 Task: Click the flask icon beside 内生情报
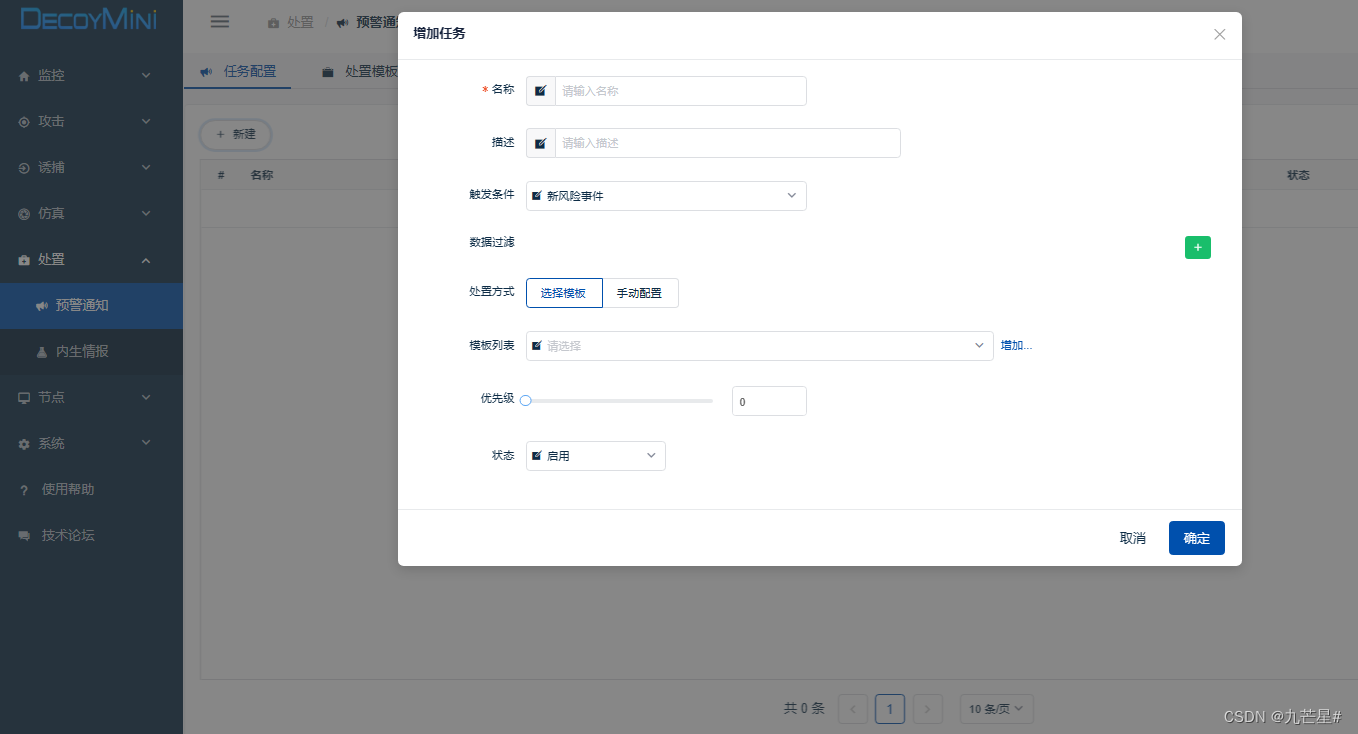42,352
